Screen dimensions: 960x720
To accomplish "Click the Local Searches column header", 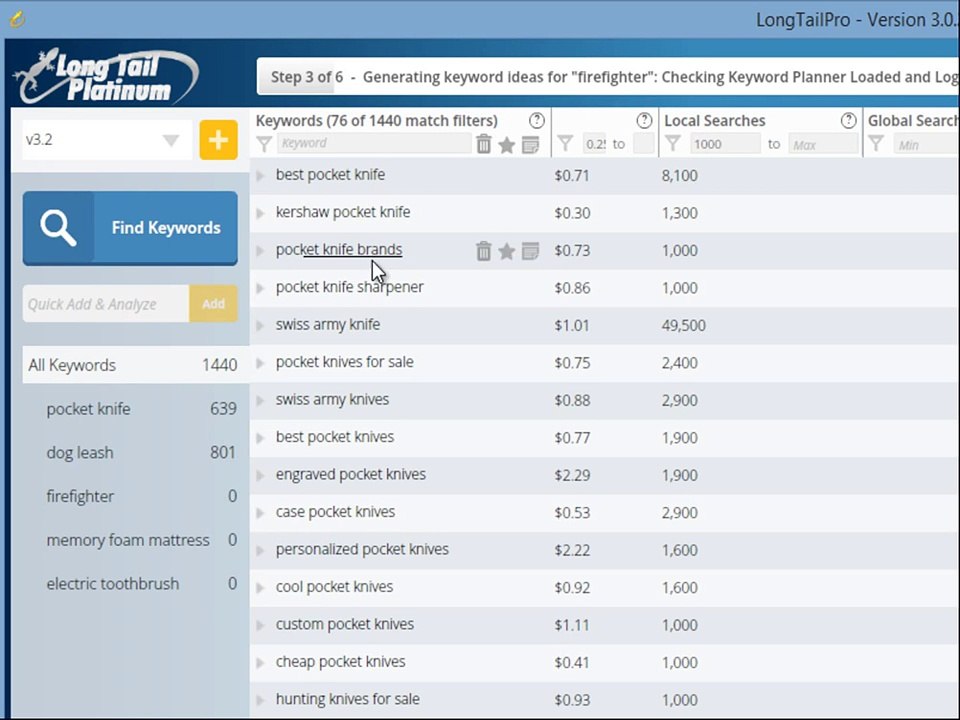I will [714, 121].
